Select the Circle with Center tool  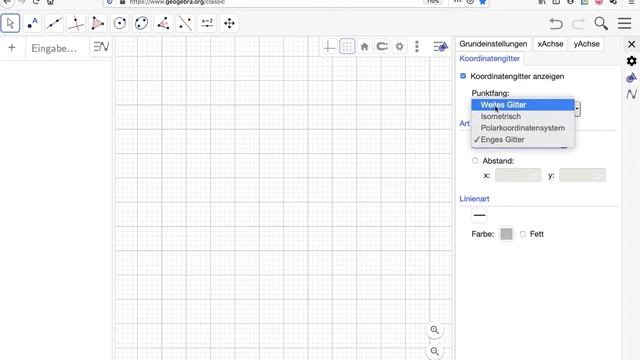(120, 23)
